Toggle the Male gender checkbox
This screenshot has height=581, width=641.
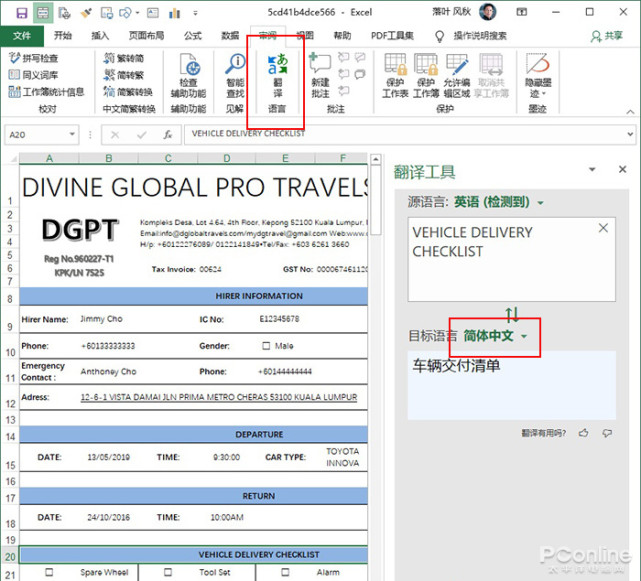[x=266, y=346]
